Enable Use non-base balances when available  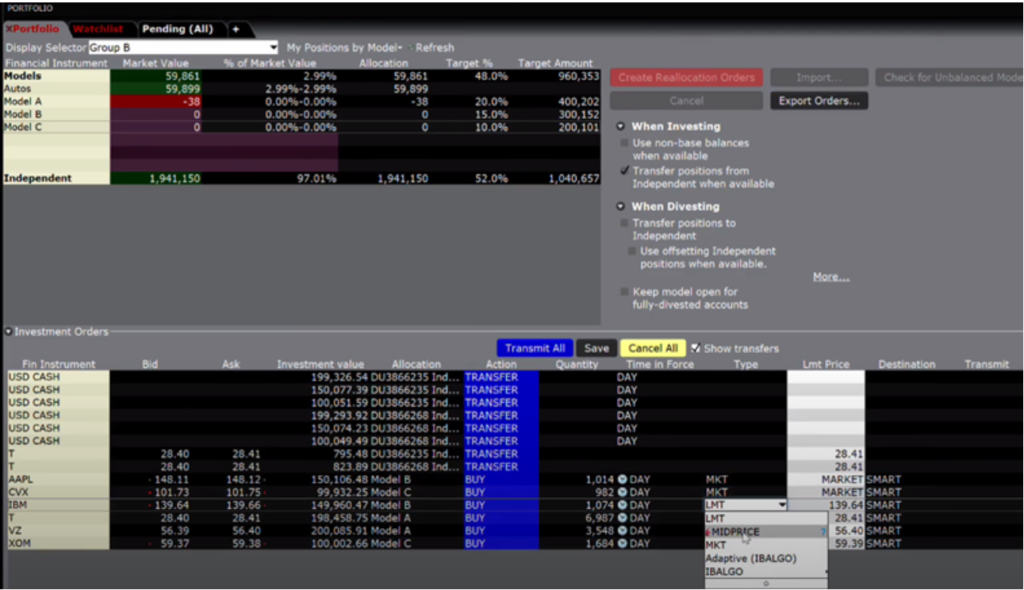(625, 143)
